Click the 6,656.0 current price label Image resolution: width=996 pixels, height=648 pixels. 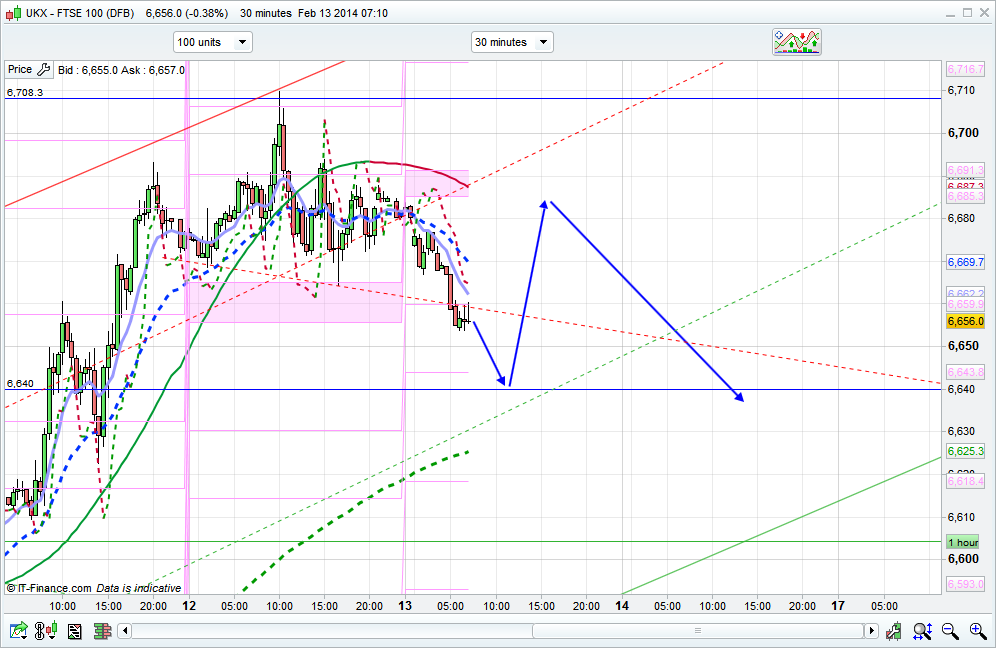pyautogui.click(x=965, y=321)
